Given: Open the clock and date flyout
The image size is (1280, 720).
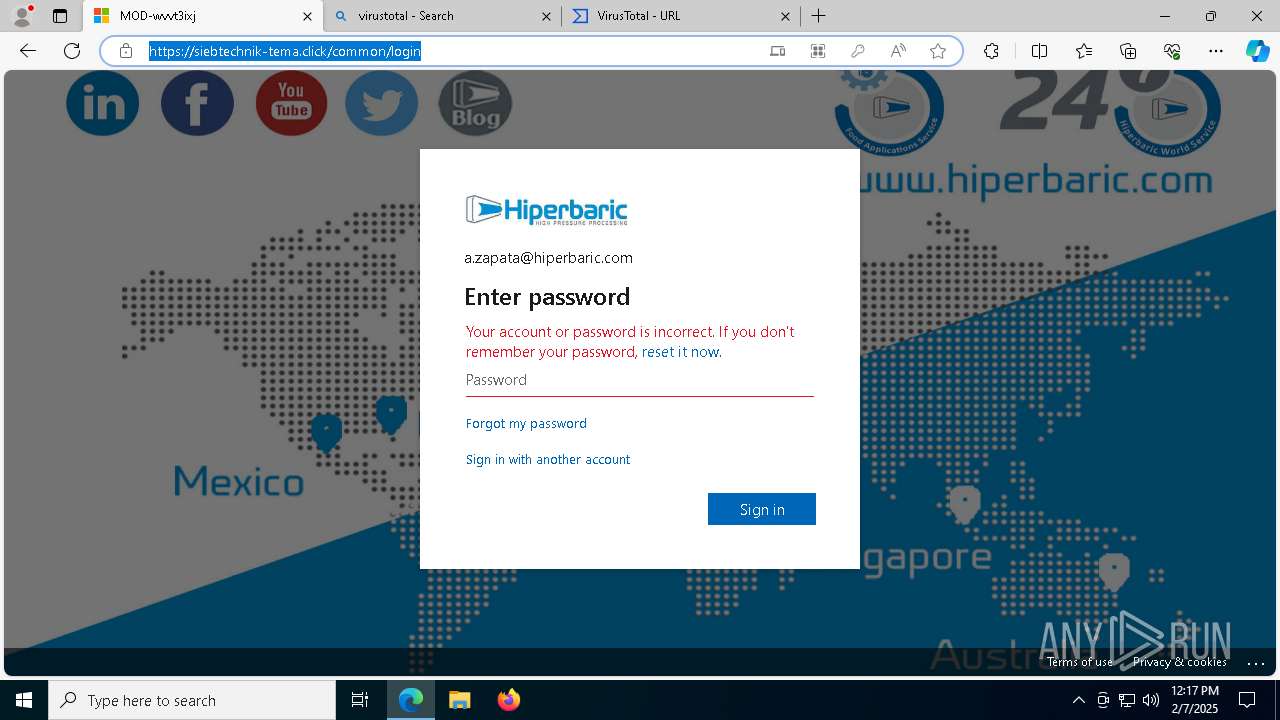Looking at the screenshot, I should pyautogui.click(x=1194, y=700).
